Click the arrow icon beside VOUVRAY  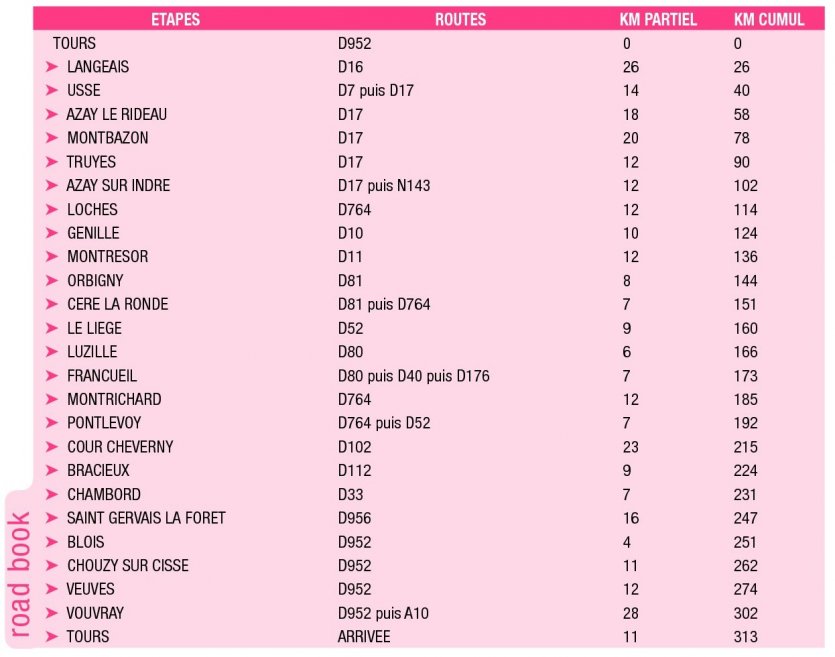[52, 613]
